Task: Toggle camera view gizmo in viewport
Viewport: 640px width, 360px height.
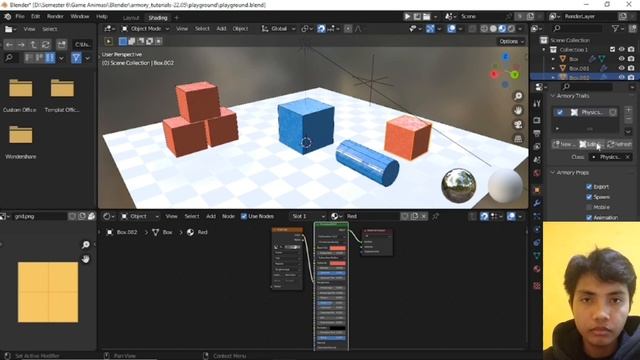Action: click(x=518, y=124)
